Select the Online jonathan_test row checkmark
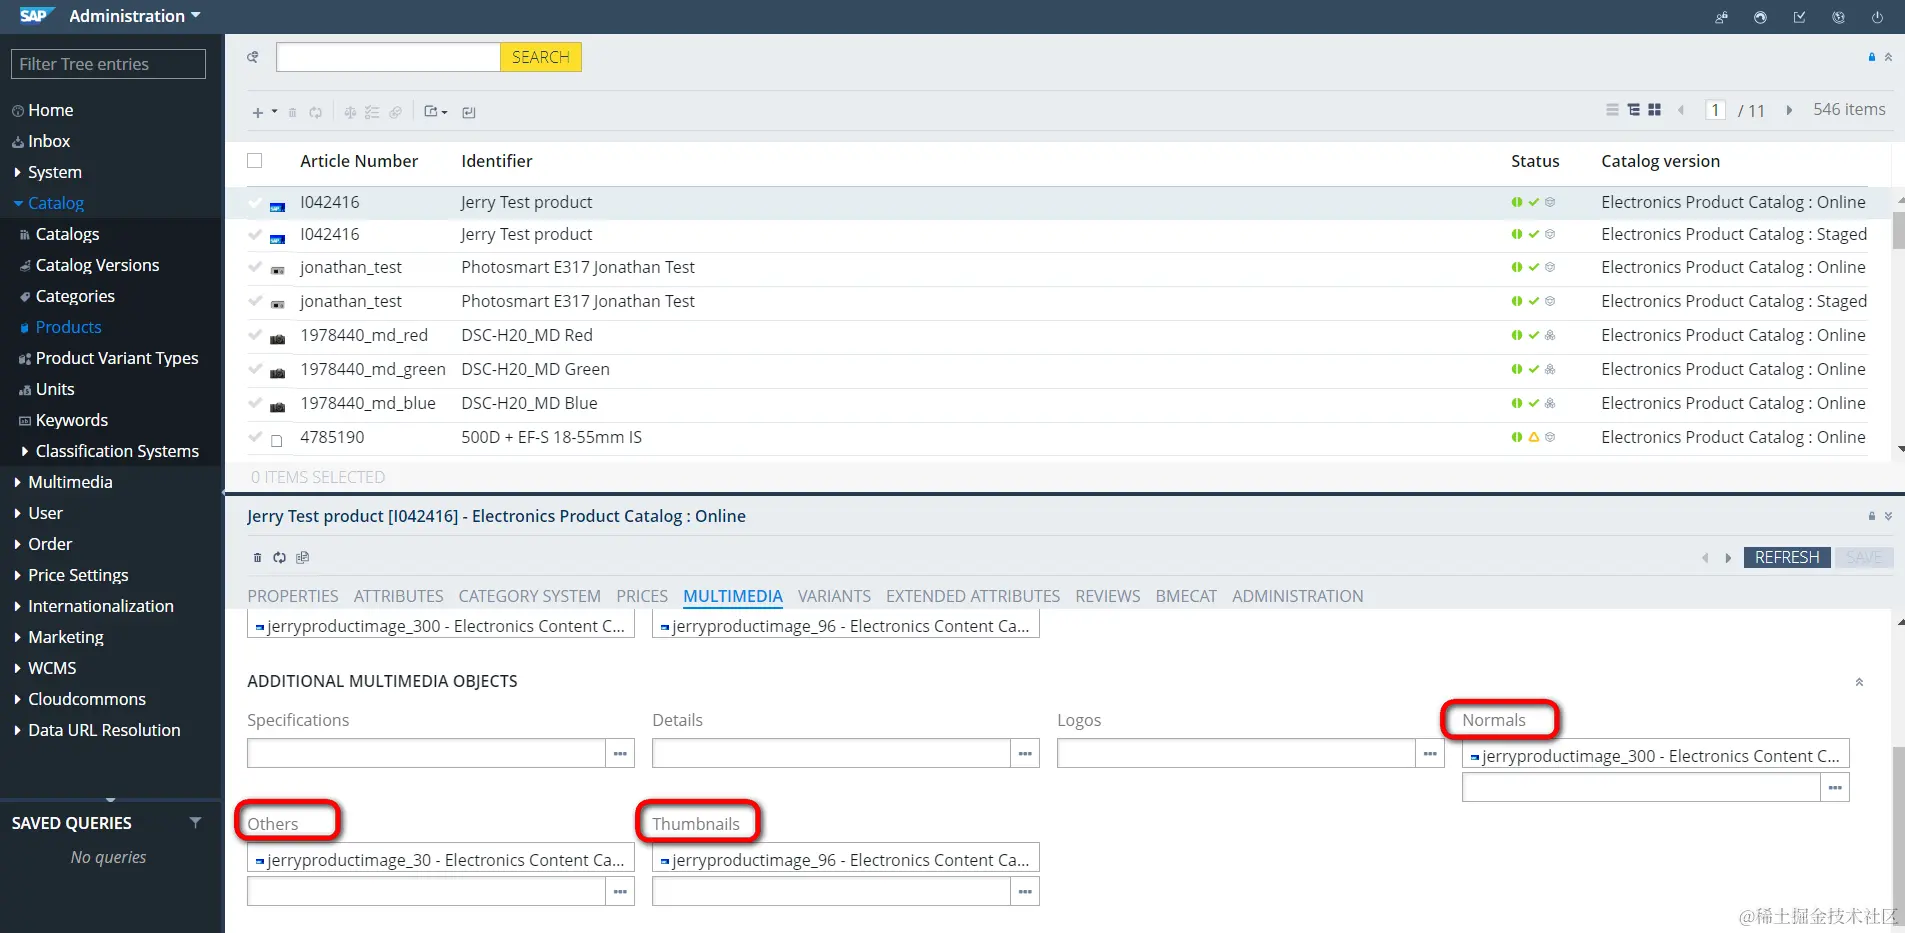Image resolution: width=1905 pixels, height=933 pixels. [255, 267]
